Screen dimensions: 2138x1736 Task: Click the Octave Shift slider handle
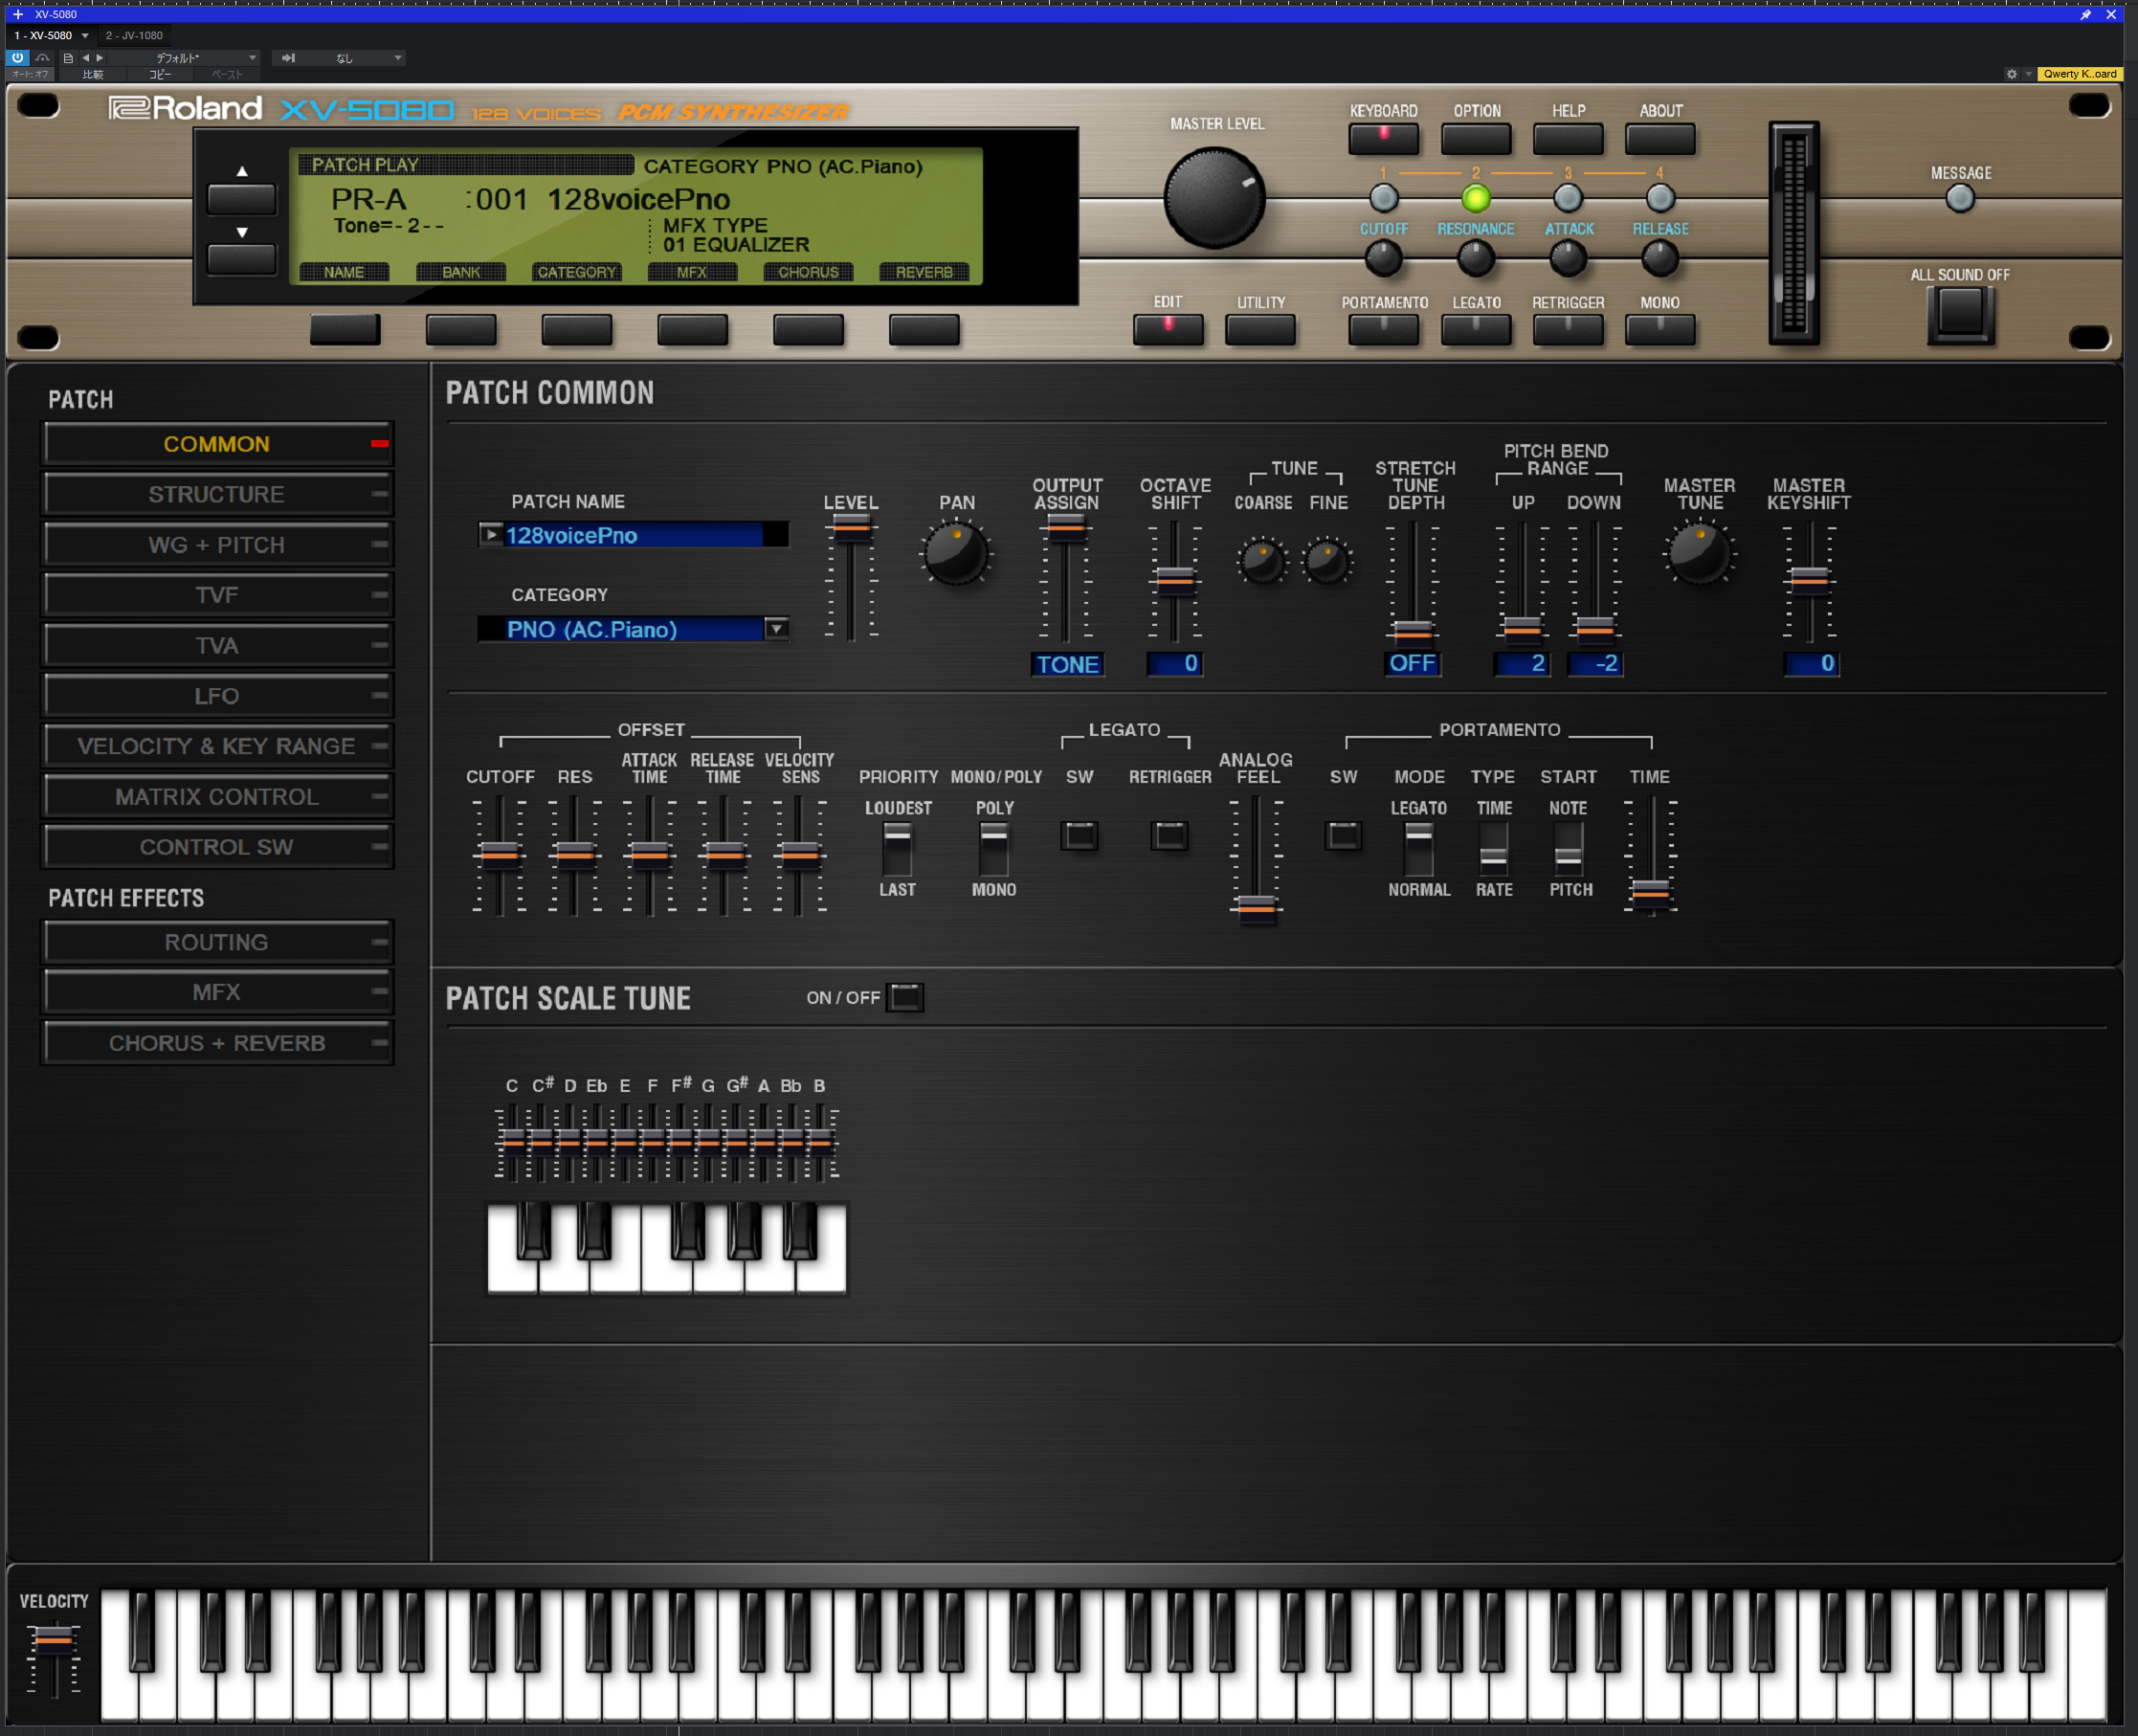tap(1175, 579)
